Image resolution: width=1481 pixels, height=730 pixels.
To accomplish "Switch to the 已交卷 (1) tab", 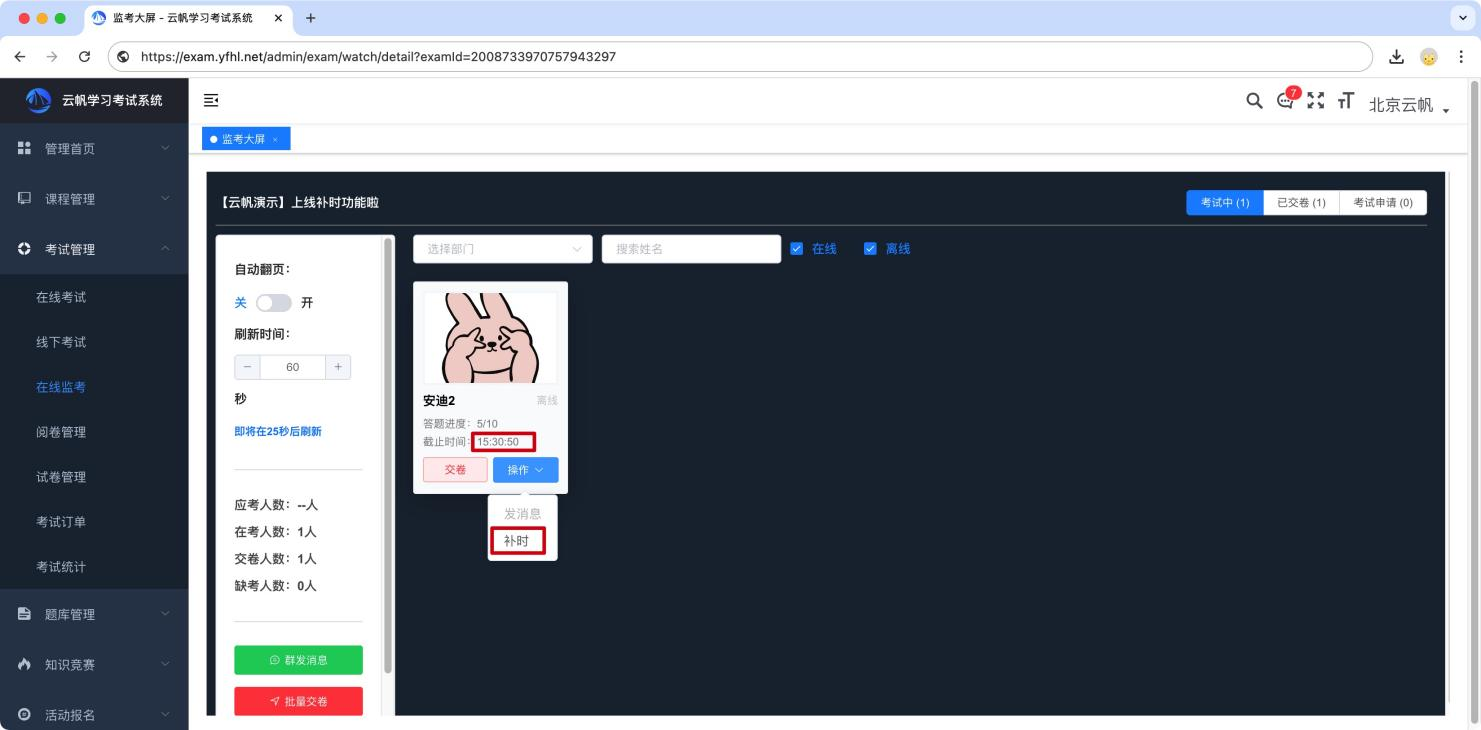I will pos(1301,203).
